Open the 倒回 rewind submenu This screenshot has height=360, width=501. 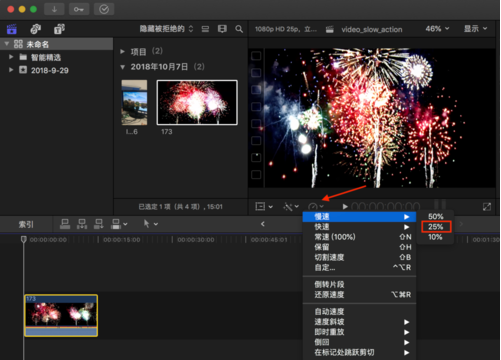tap(359, 342)
